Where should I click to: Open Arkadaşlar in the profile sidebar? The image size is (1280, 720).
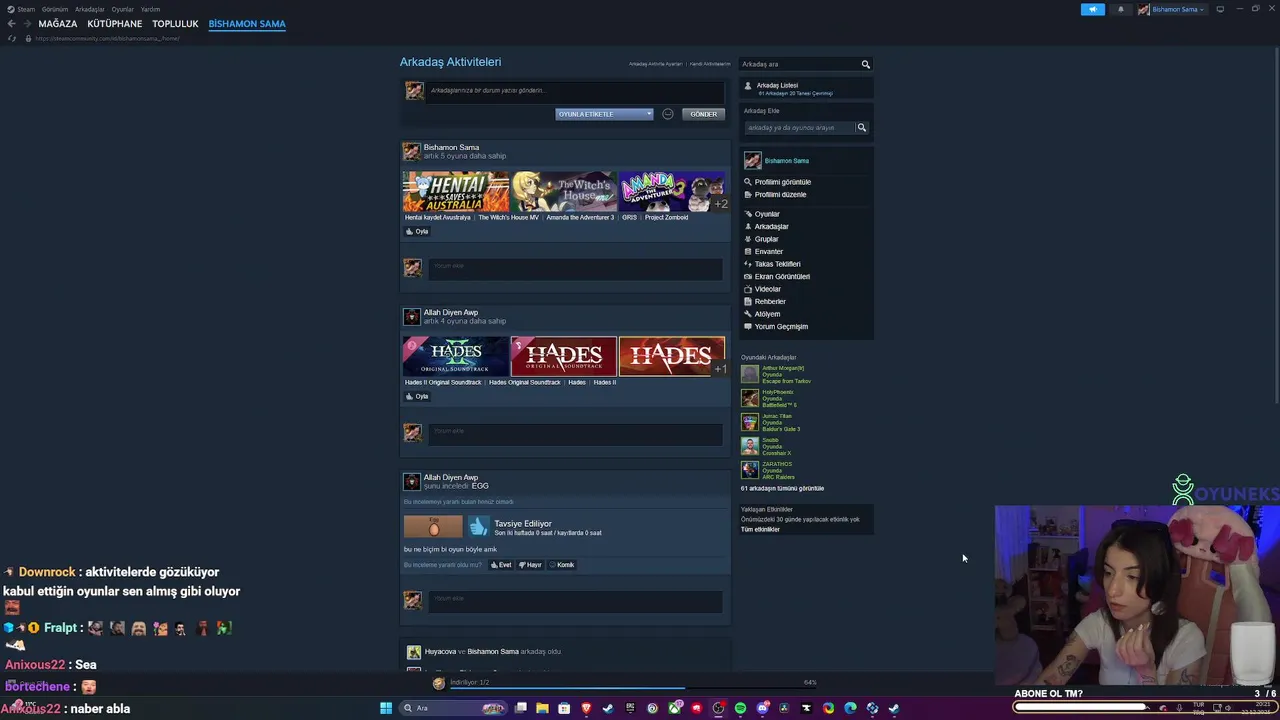[771, 226]
